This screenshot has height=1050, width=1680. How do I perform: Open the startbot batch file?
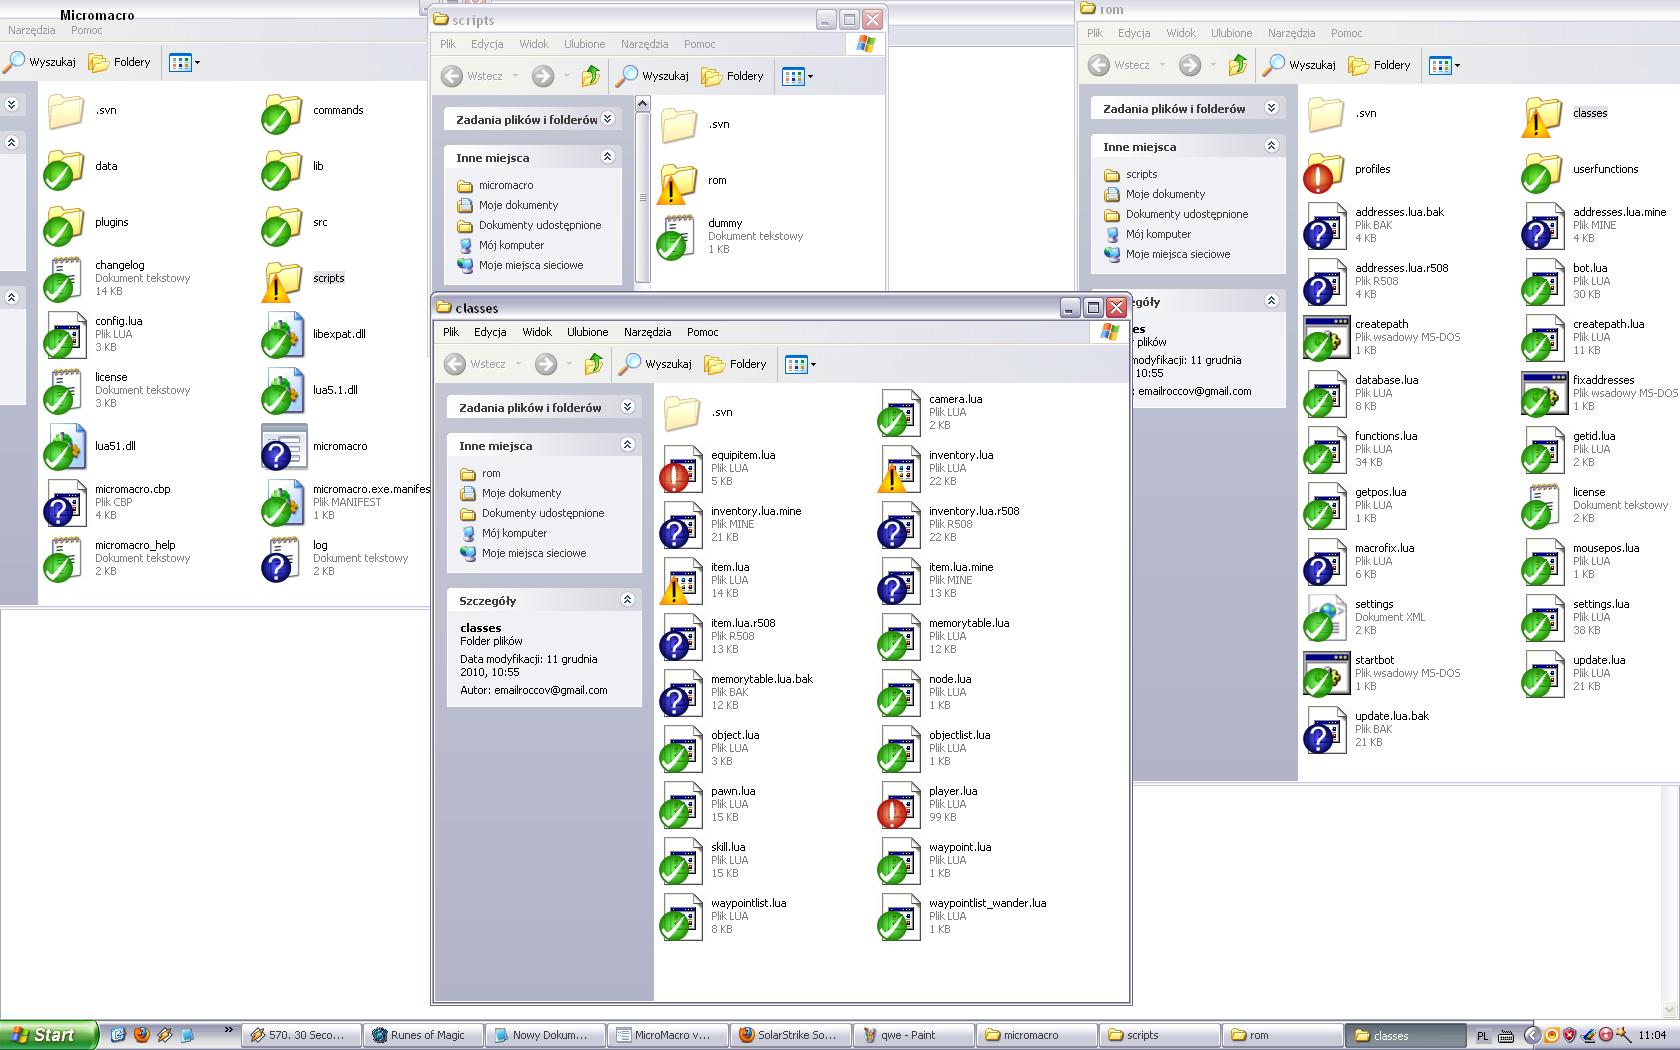click(x=1325, y=673)
